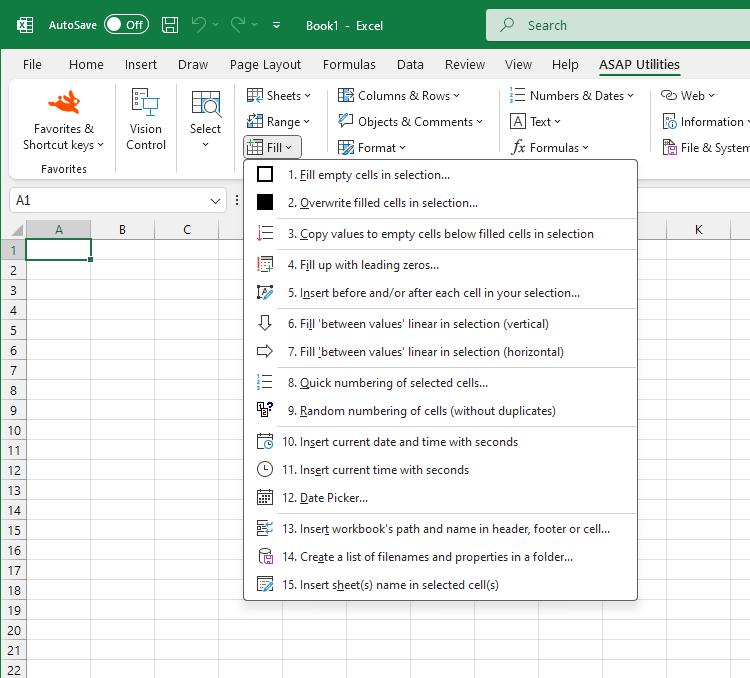The height and width of the screenshot is (678, 750).
Task: Choose Insert before and/or after each cell
Action: click(440, 292)
